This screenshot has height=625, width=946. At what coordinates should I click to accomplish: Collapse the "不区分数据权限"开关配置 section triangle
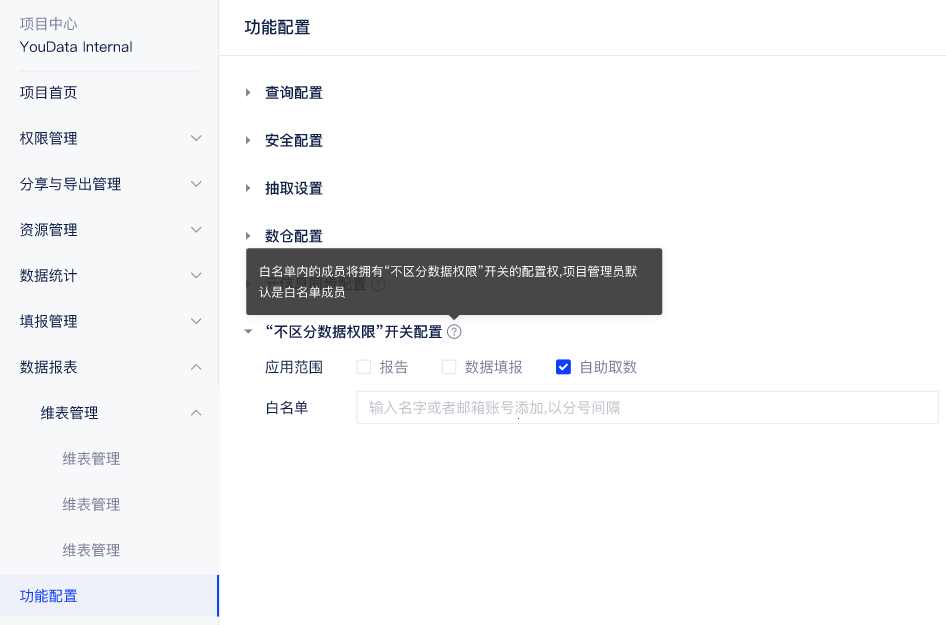point(248,332)
